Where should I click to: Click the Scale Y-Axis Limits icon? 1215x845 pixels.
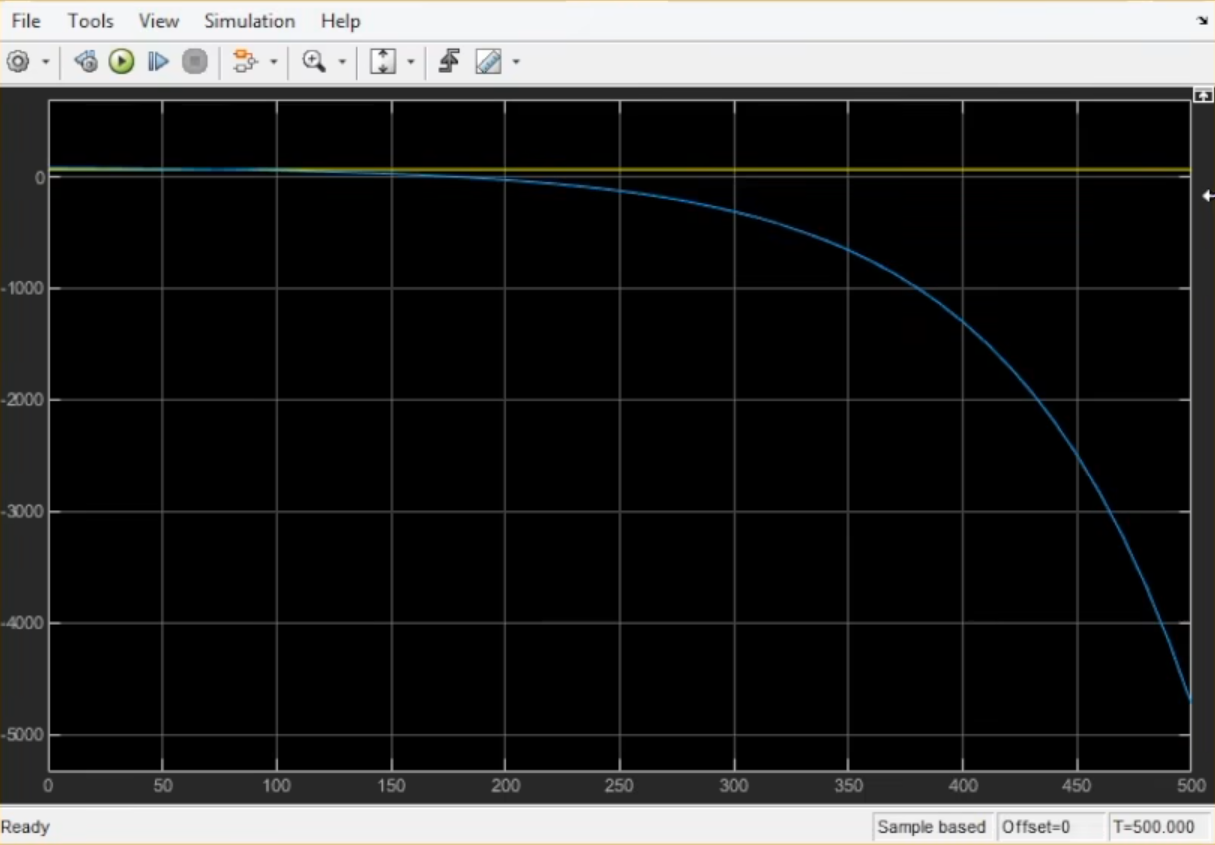383,62
